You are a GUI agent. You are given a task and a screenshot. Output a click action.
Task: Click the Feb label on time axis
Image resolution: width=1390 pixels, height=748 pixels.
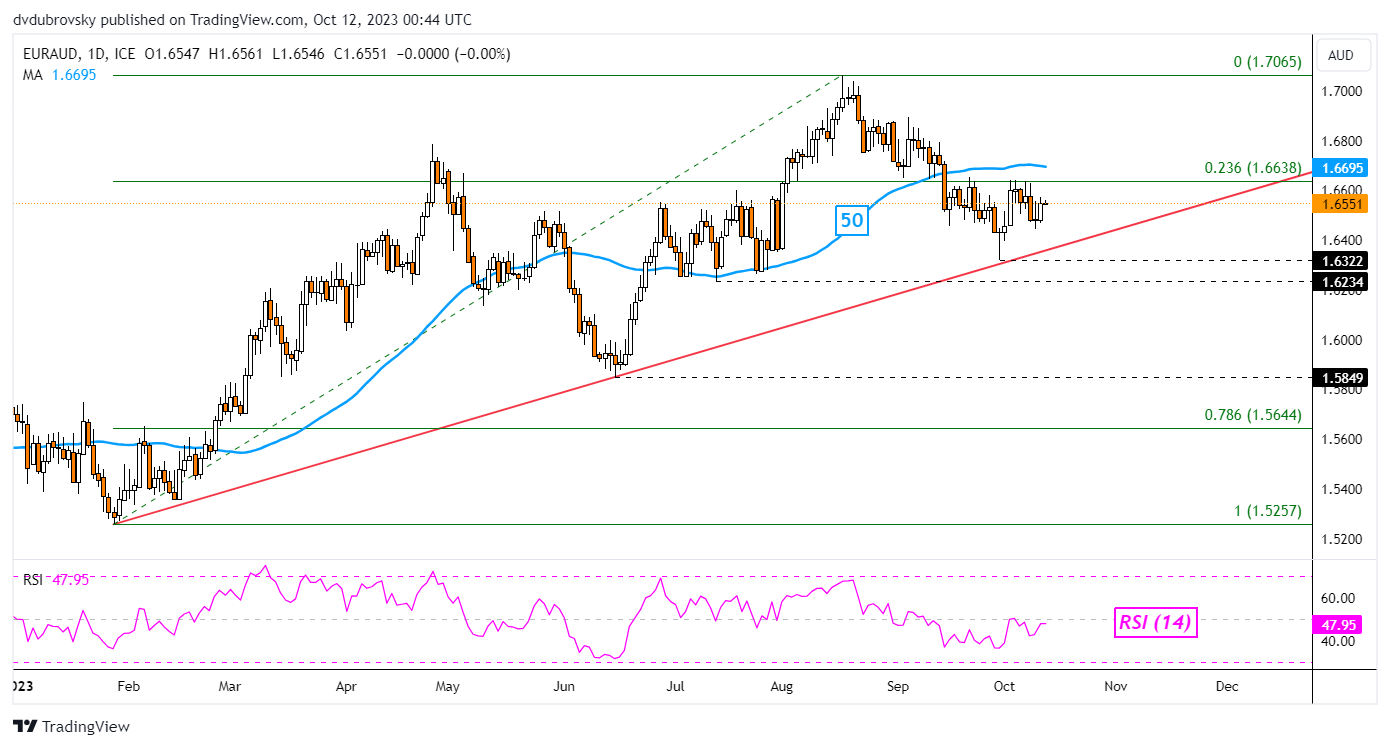[x=130, y=687]
